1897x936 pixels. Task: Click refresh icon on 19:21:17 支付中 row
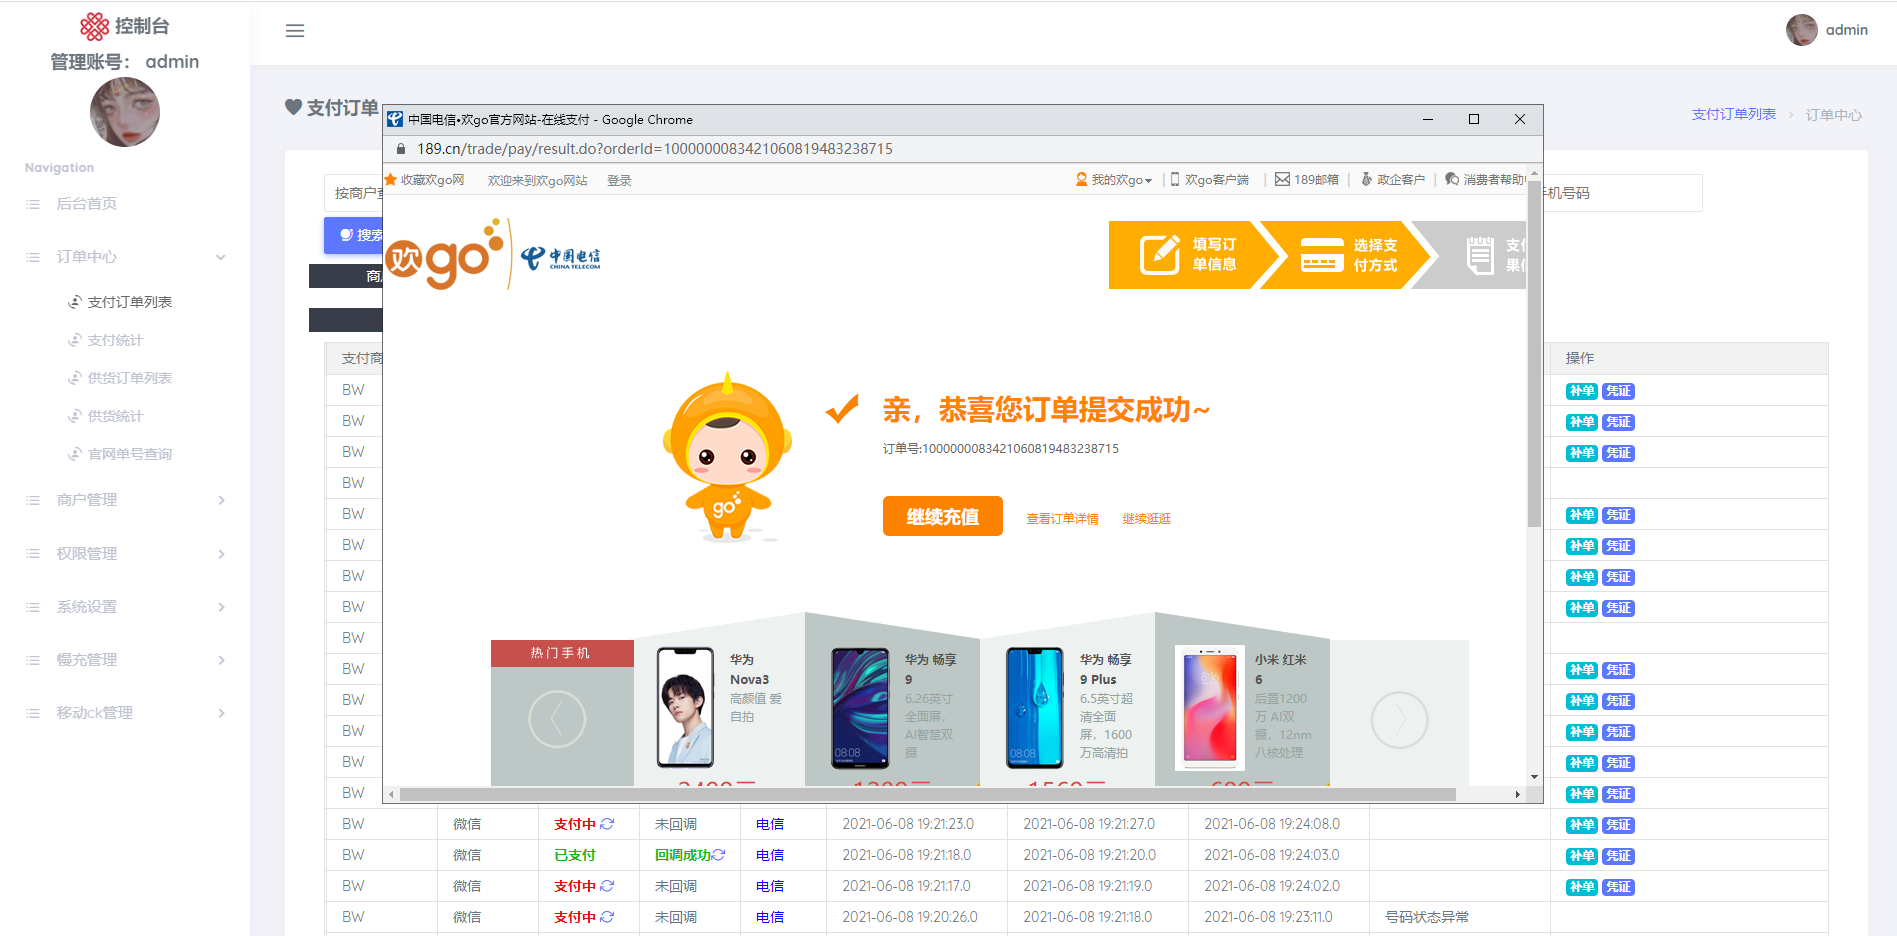tap(607, 886)
